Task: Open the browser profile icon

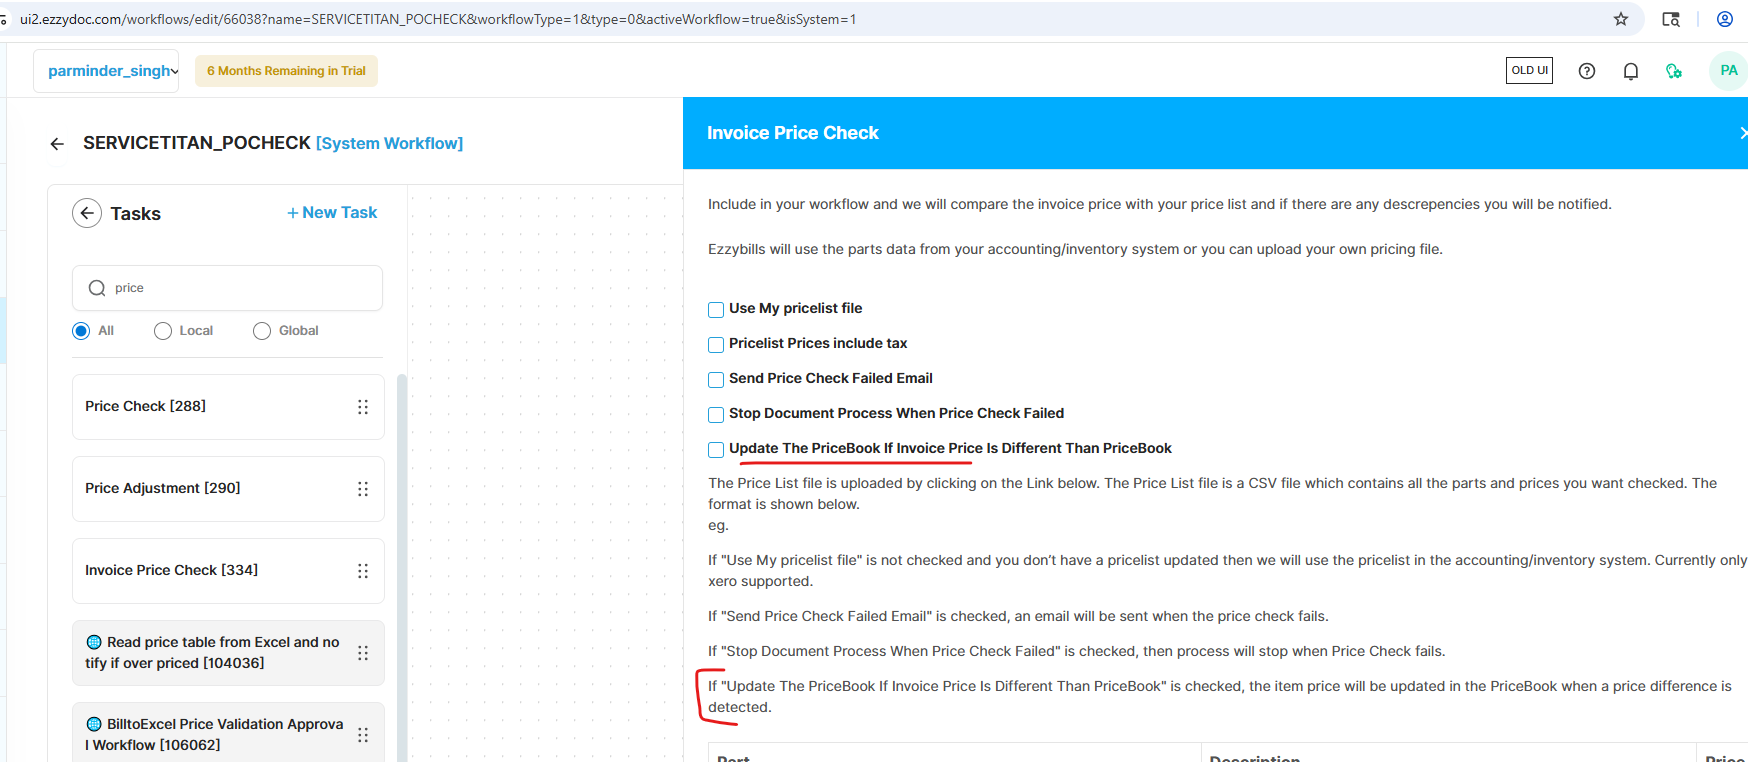Action: [1725, 19]
